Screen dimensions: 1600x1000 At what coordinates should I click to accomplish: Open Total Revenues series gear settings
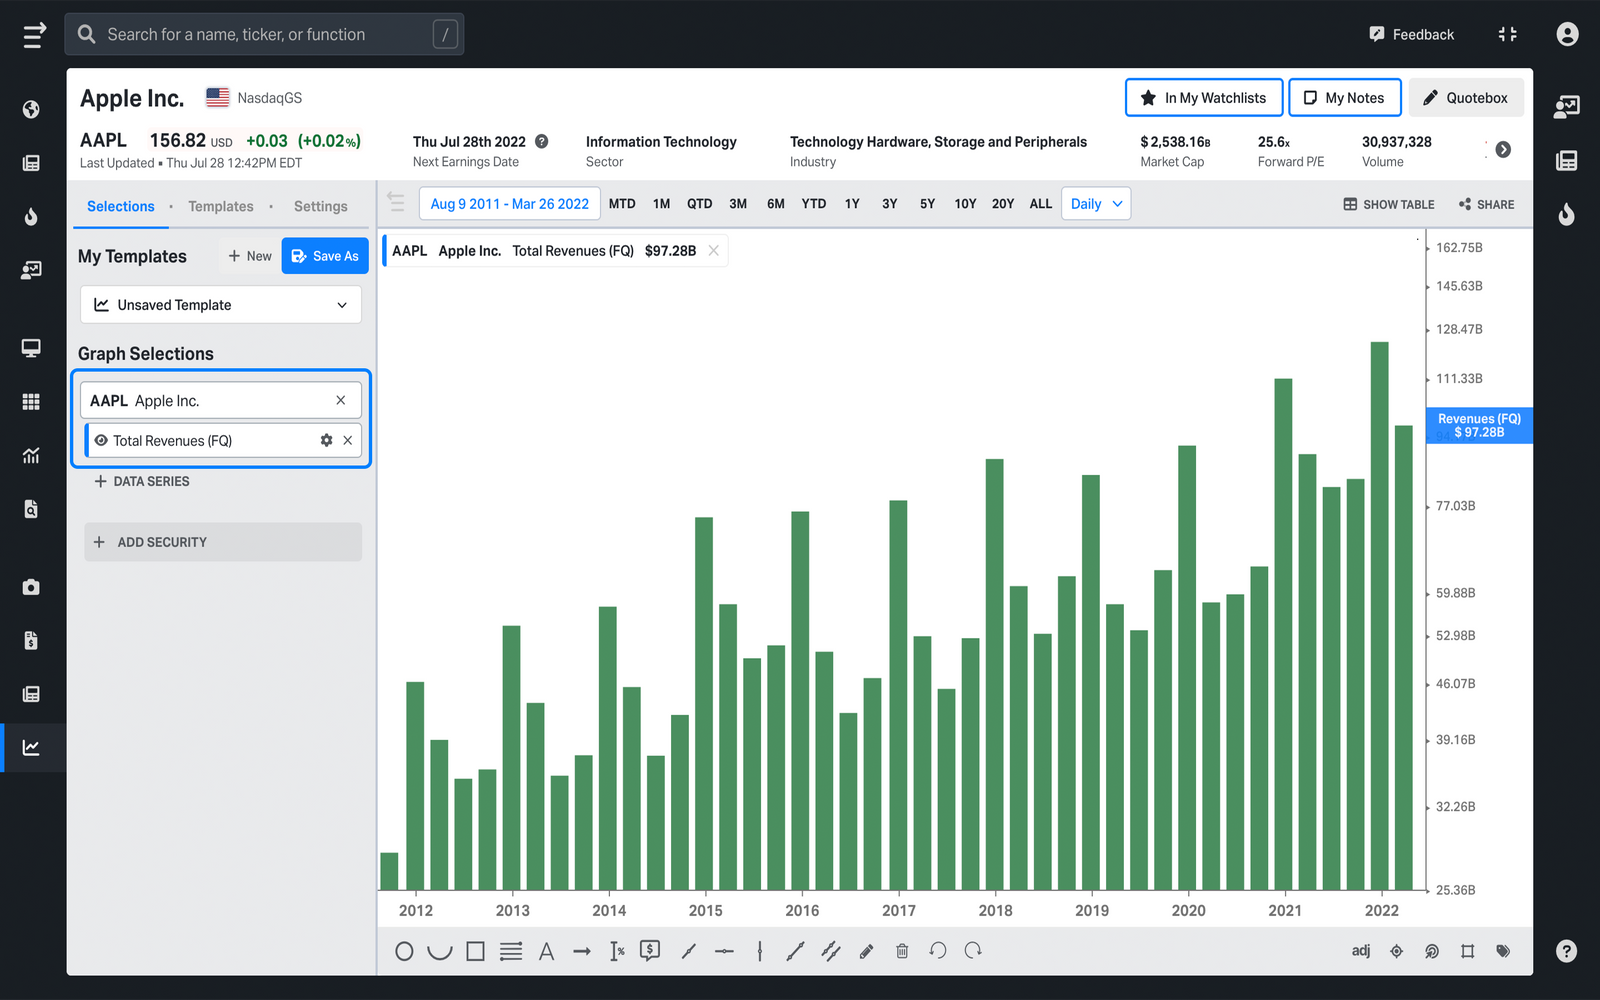(326, 440)
